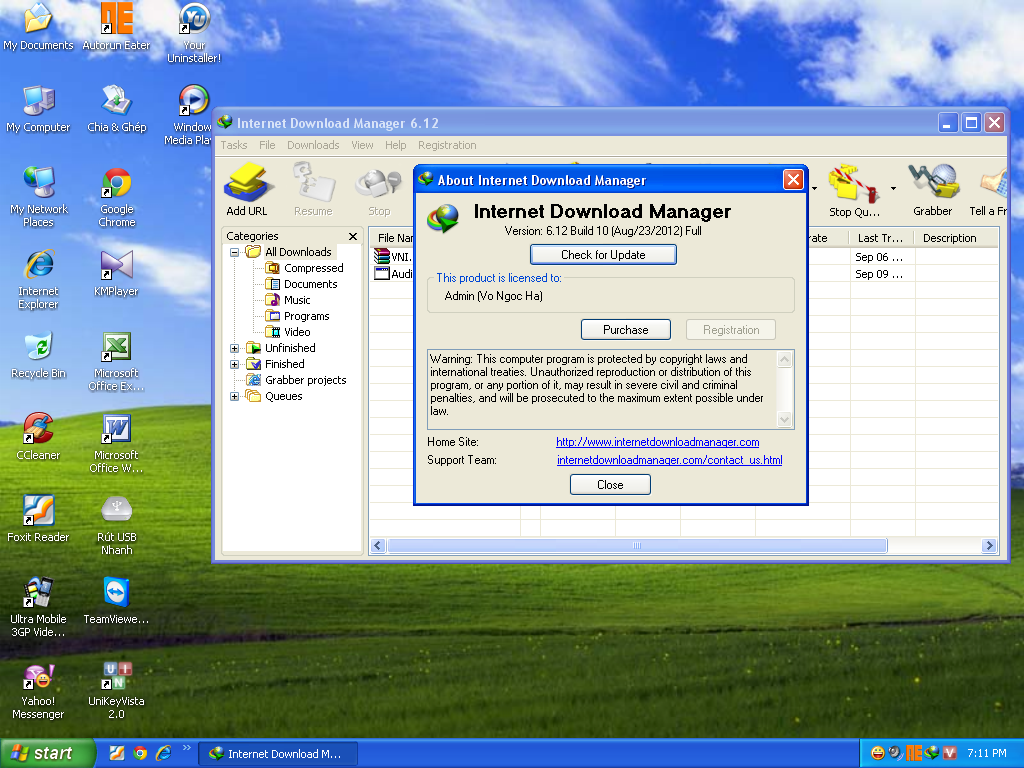
Task: Select the Music category
Action: tap(297, 300)
